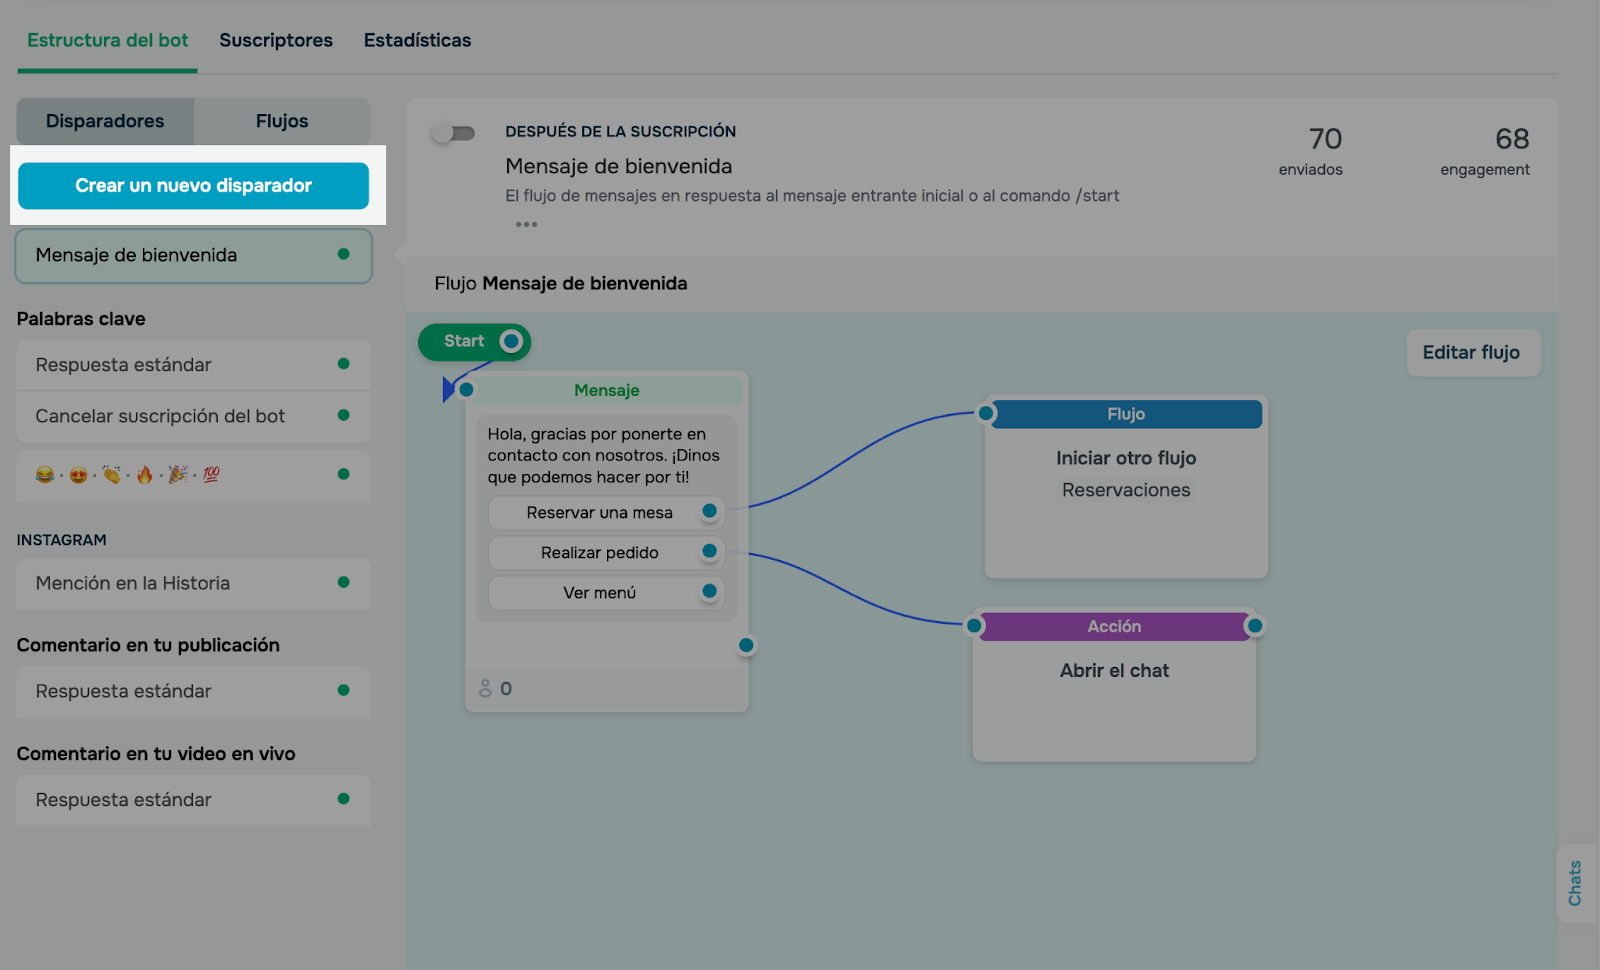Click 'Crear un nuevo disparador' button
This screenshot has width=1600, height=970.
pyautogui.click(x=193, y=186)
